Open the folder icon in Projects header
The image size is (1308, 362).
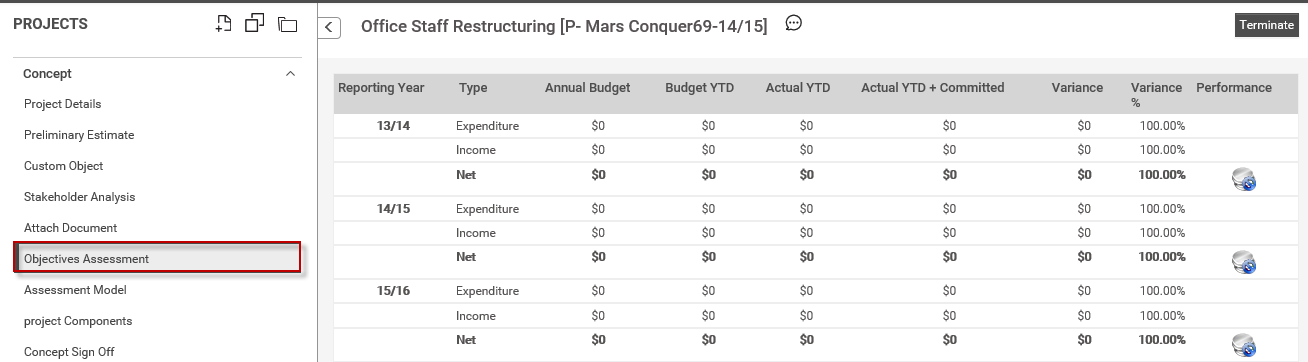point(288,24)
